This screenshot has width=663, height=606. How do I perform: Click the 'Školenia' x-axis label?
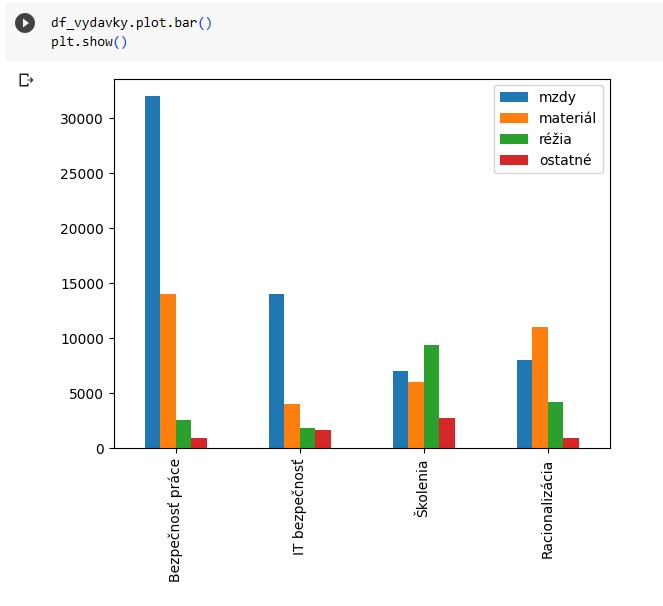pos(421,490)
